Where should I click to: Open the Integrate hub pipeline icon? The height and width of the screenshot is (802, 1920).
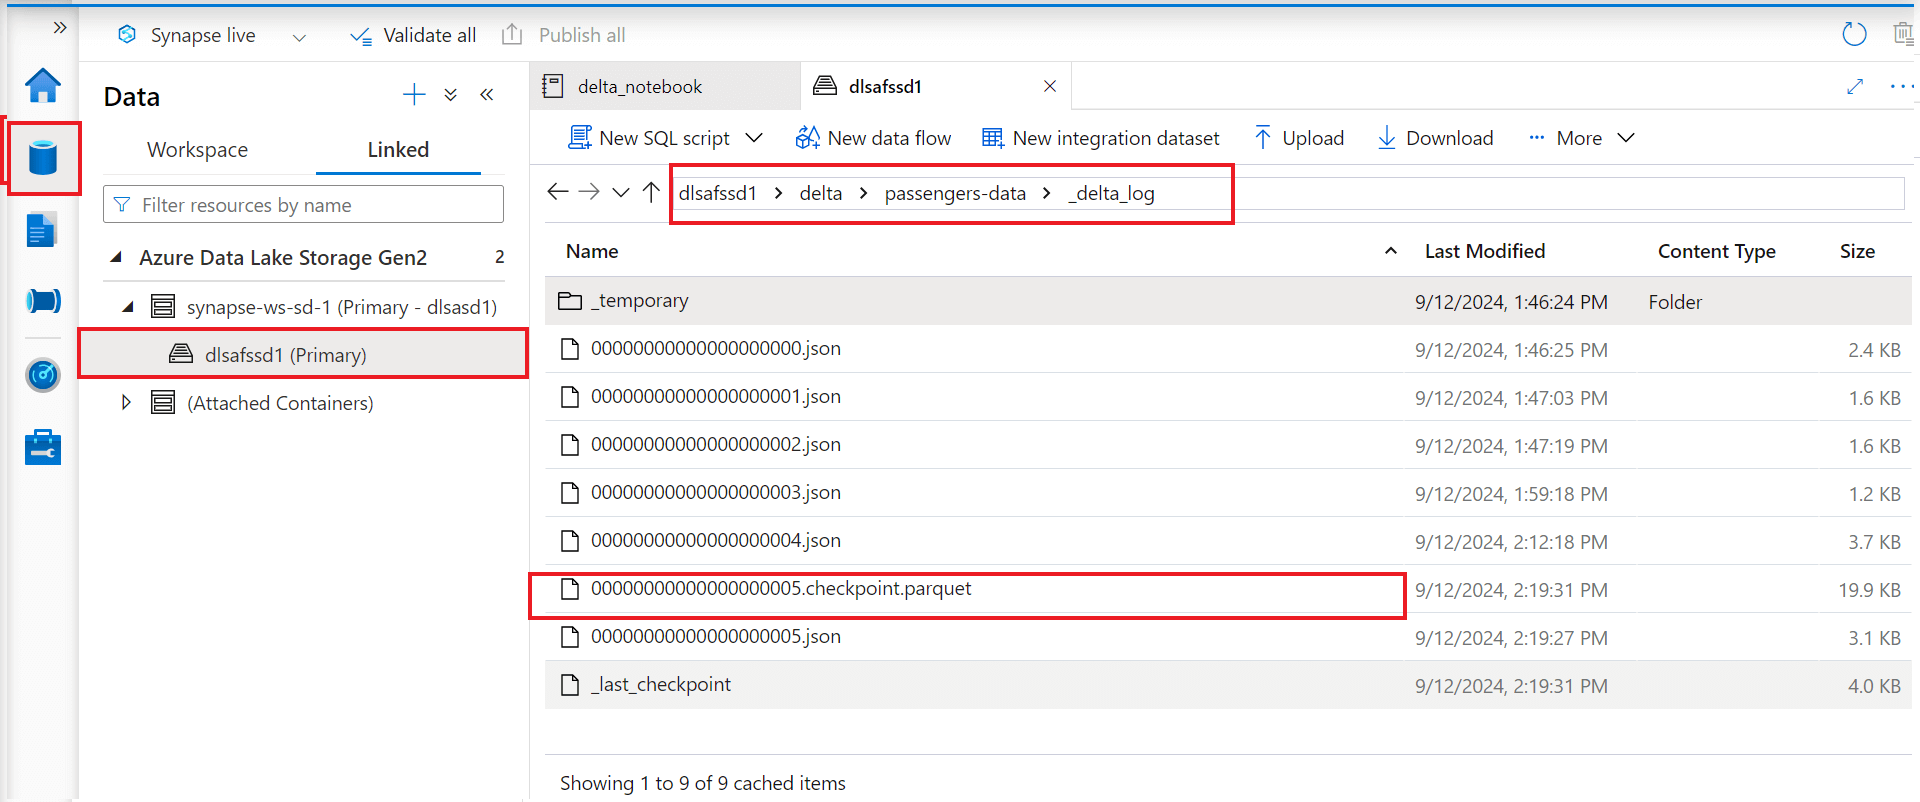click(x=43, y=301)
